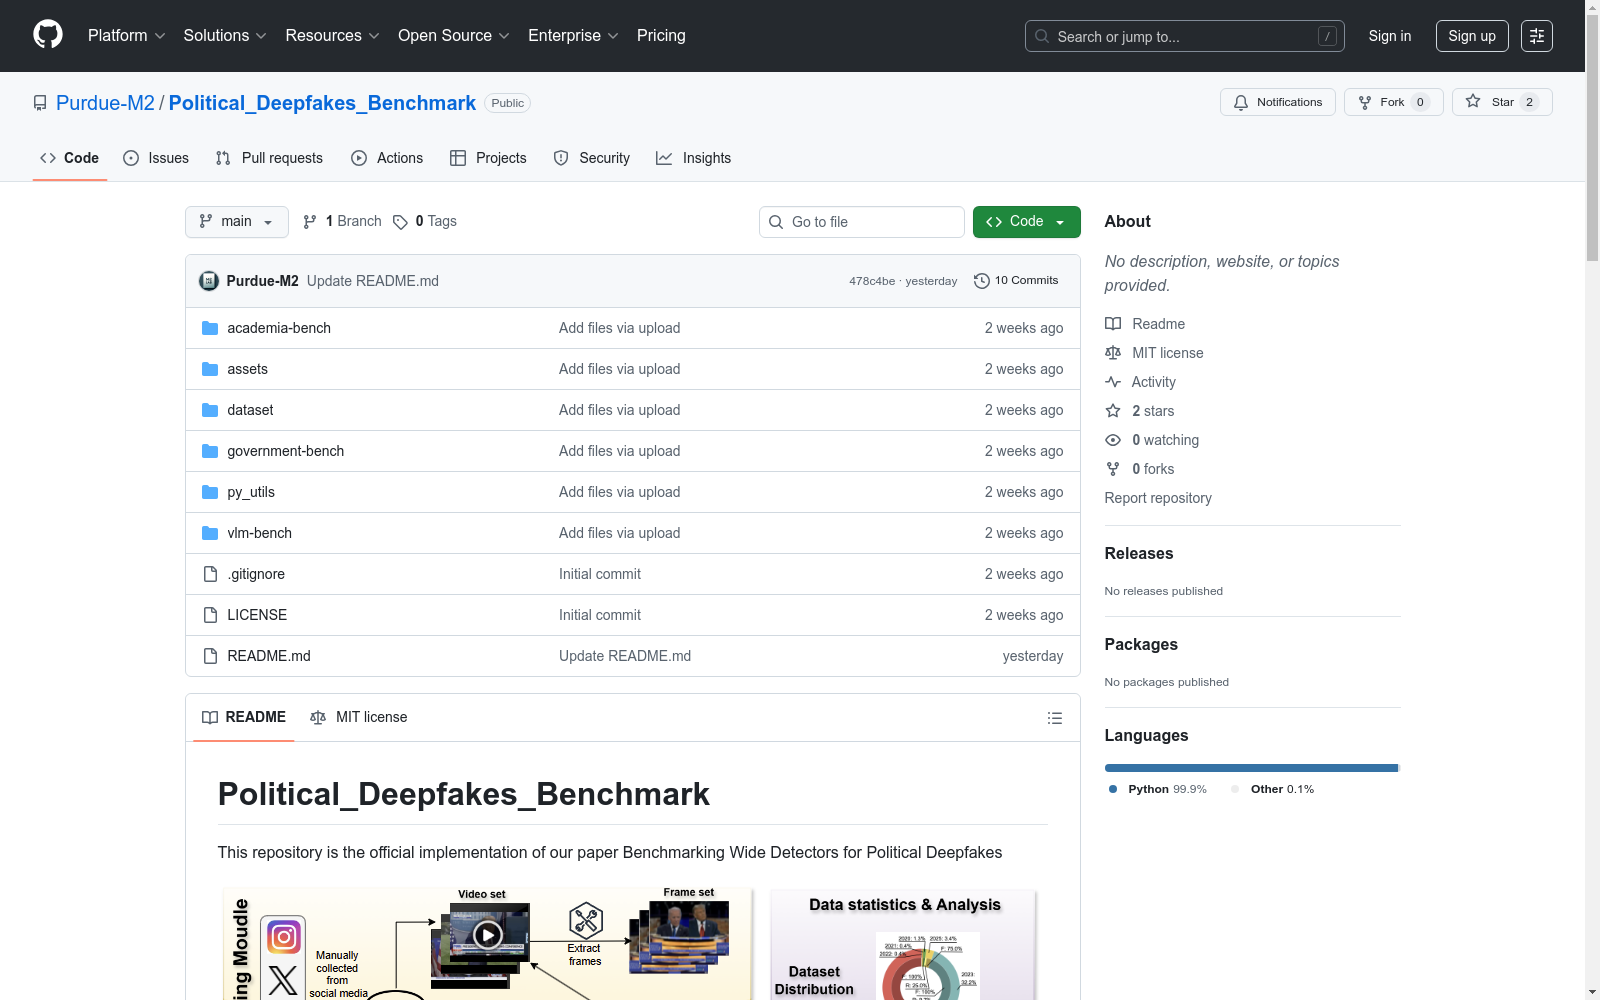
Task: Expand the Enterprise menu
Action: tap(573, 36)
